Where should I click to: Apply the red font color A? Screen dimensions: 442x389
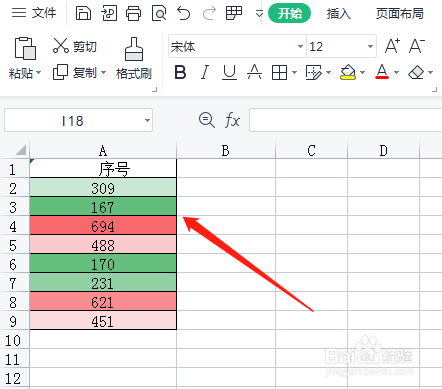tap(382, 72)
